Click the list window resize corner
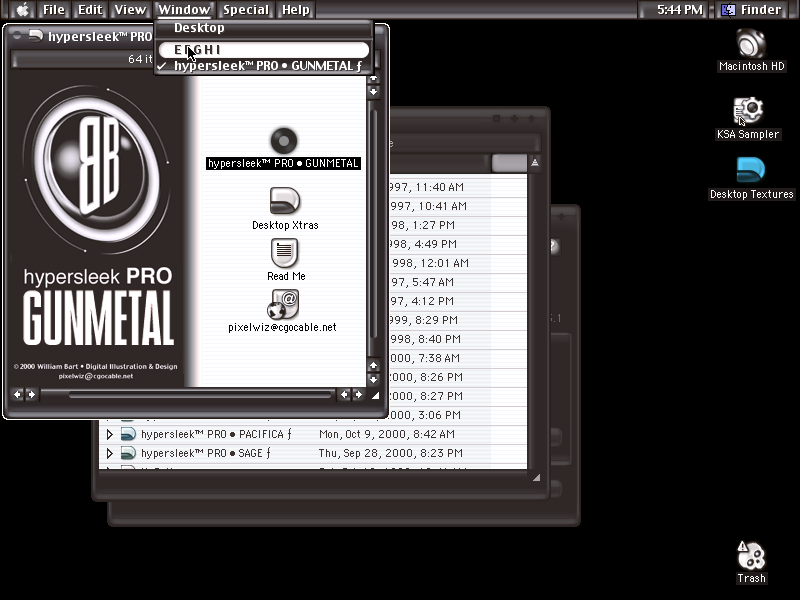The width and height of the screenshot is (800, 600). tap(536, 478)
